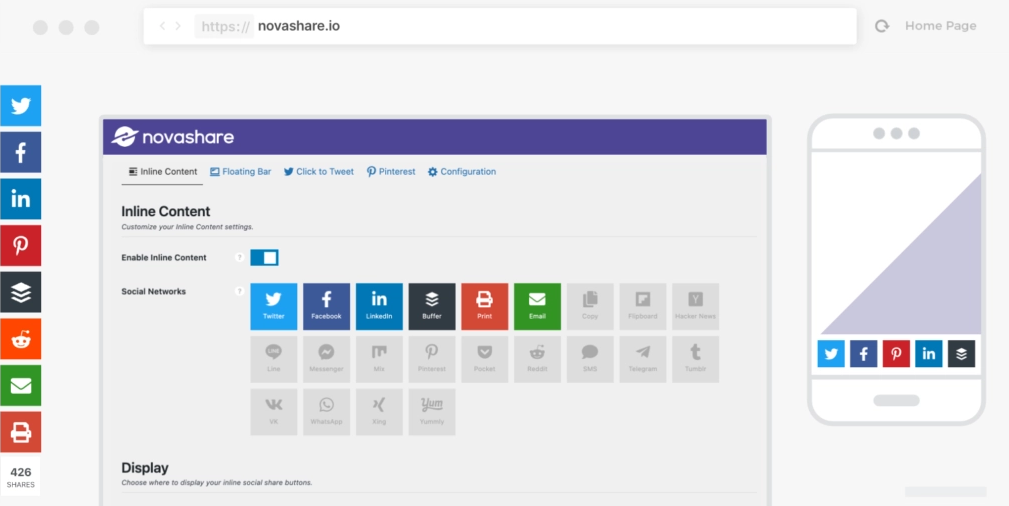
Task: Enable the Telegram network tile
Action: [x=643, y=359]
